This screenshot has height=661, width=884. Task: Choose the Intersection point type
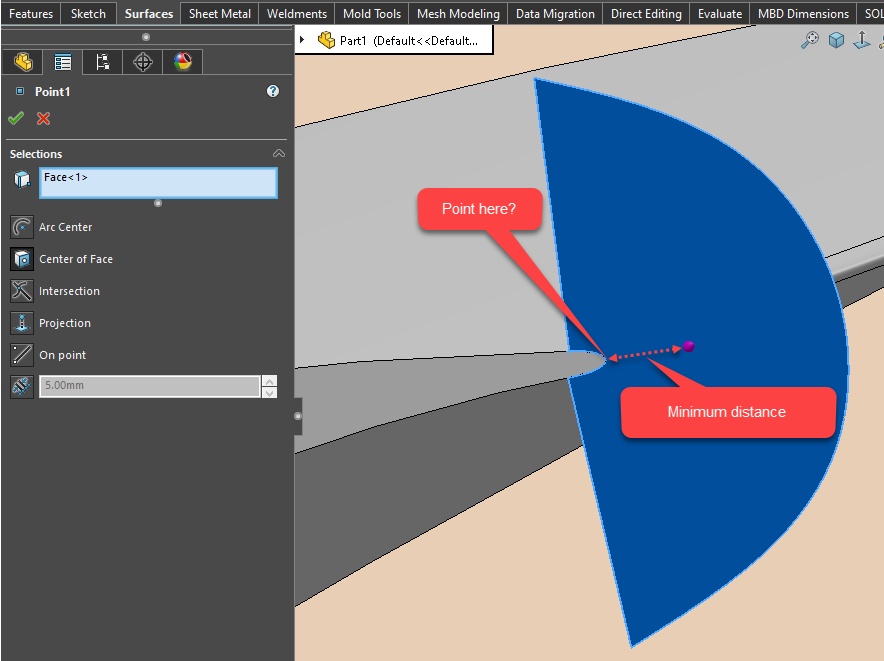pyautogui.click(x=21, y=291)
